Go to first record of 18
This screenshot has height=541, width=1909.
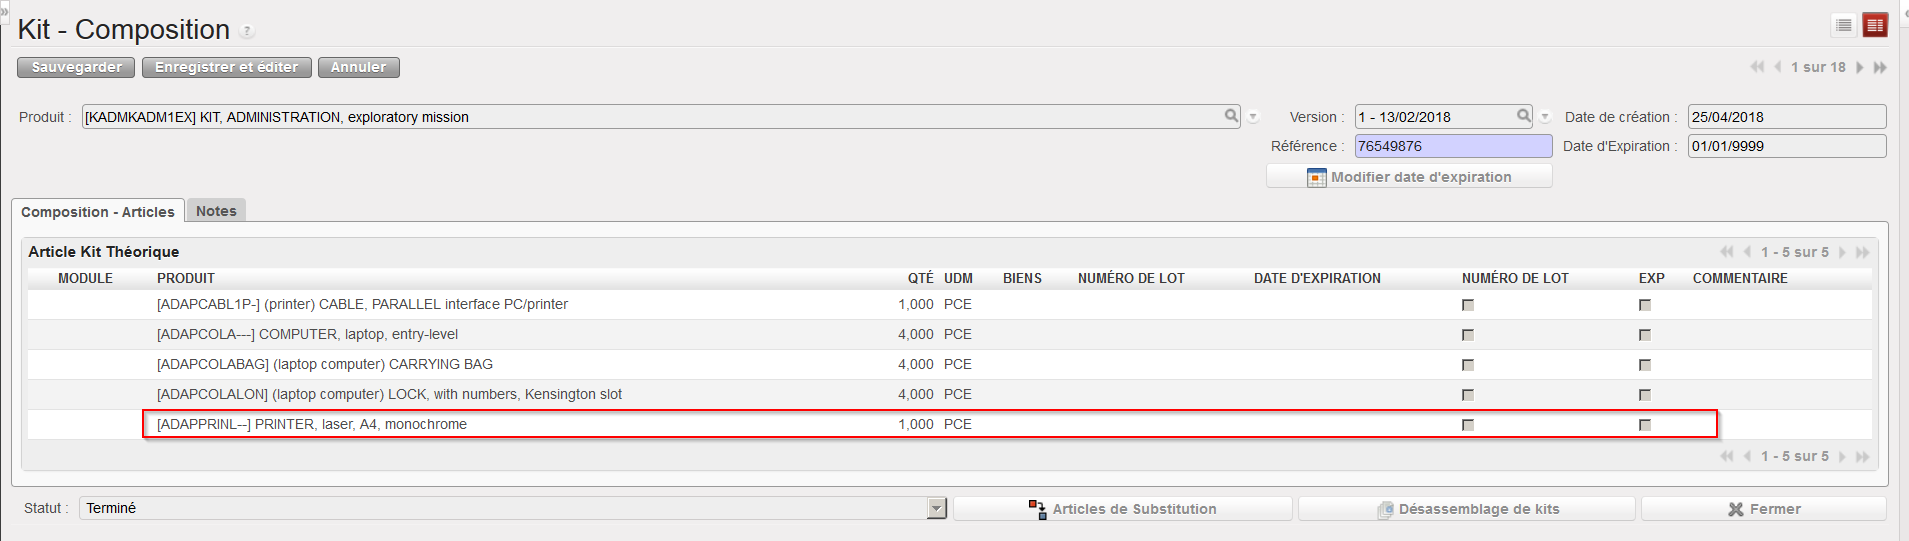(x=1757, y=67)
